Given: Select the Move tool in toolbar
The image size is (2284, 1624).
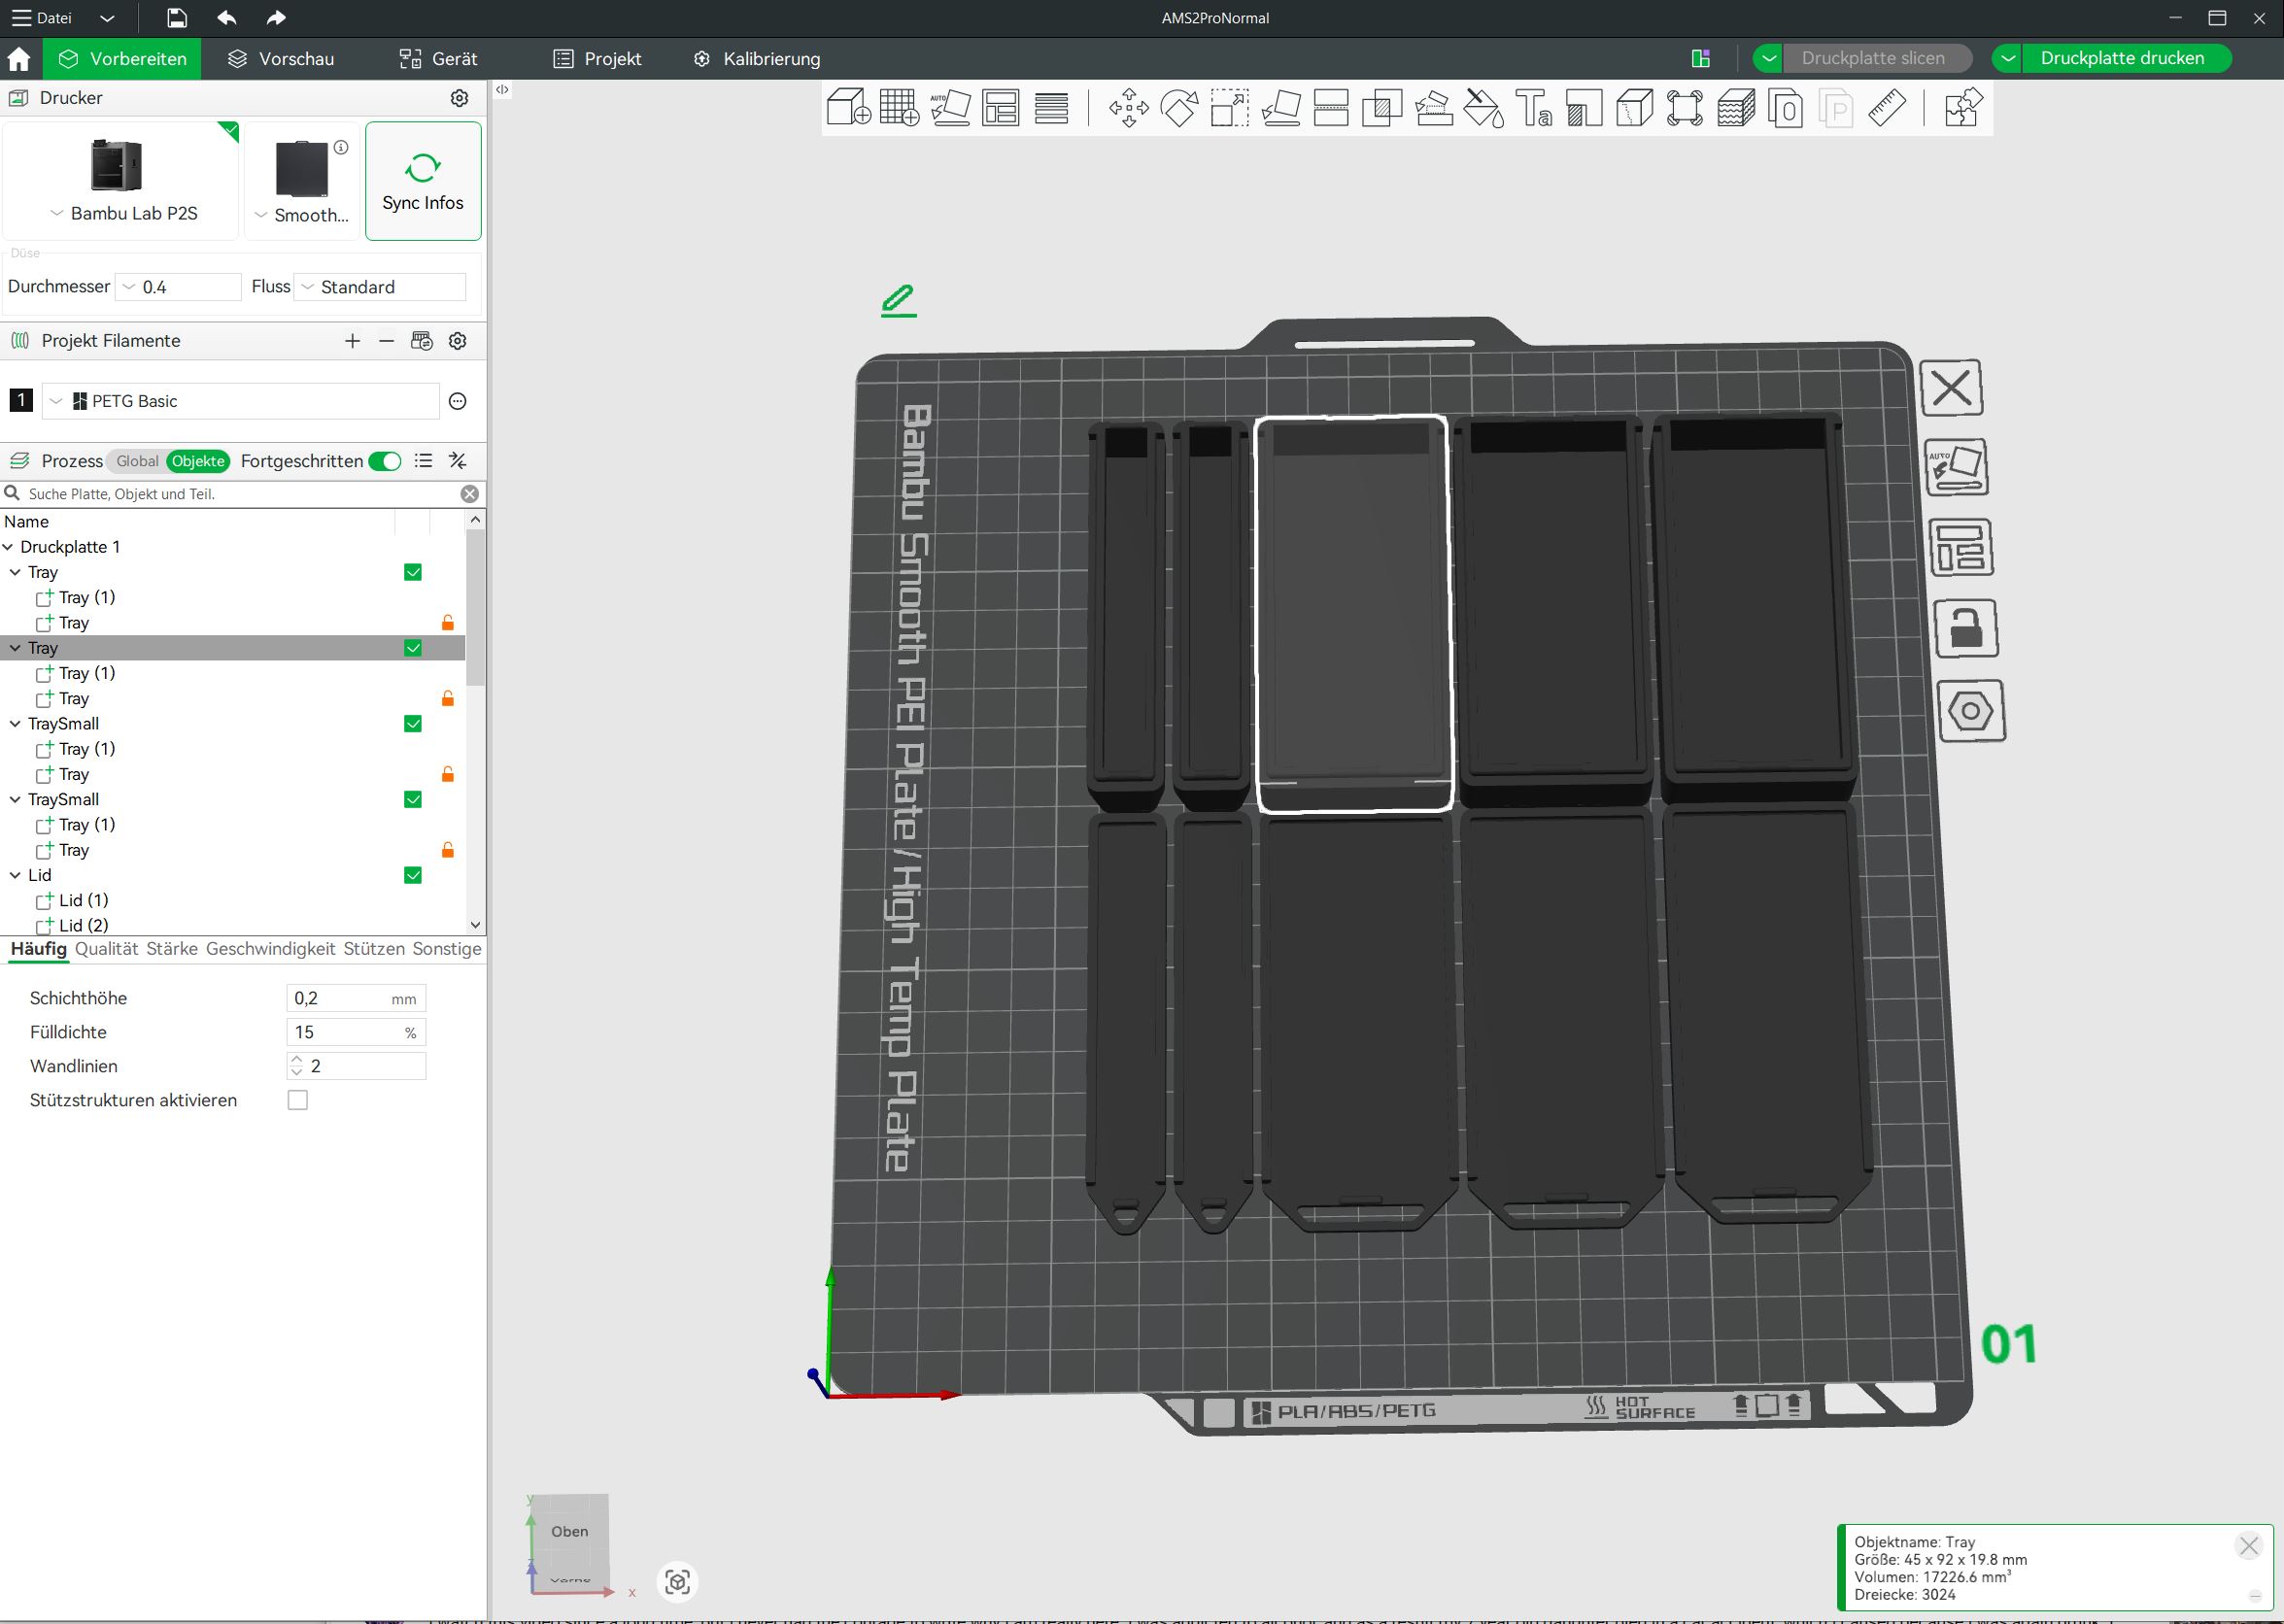Looking at the screenshot, I should 1128,107.
